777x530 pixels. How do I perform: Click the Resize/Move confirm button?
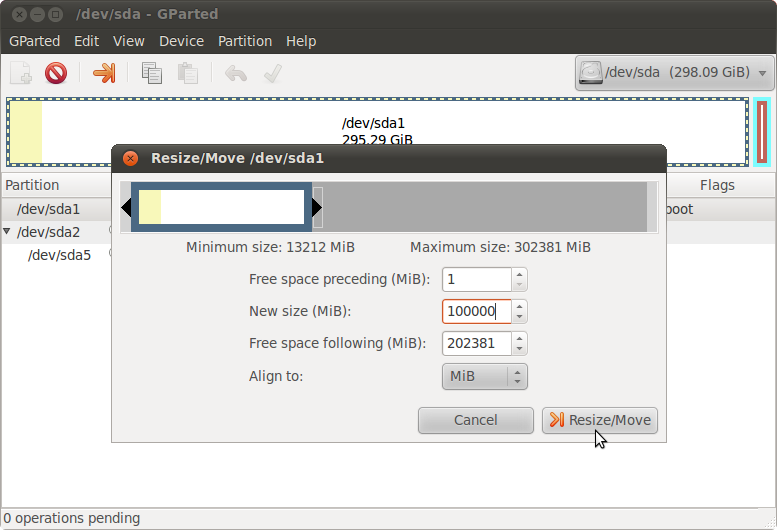(x=600, y=421)
